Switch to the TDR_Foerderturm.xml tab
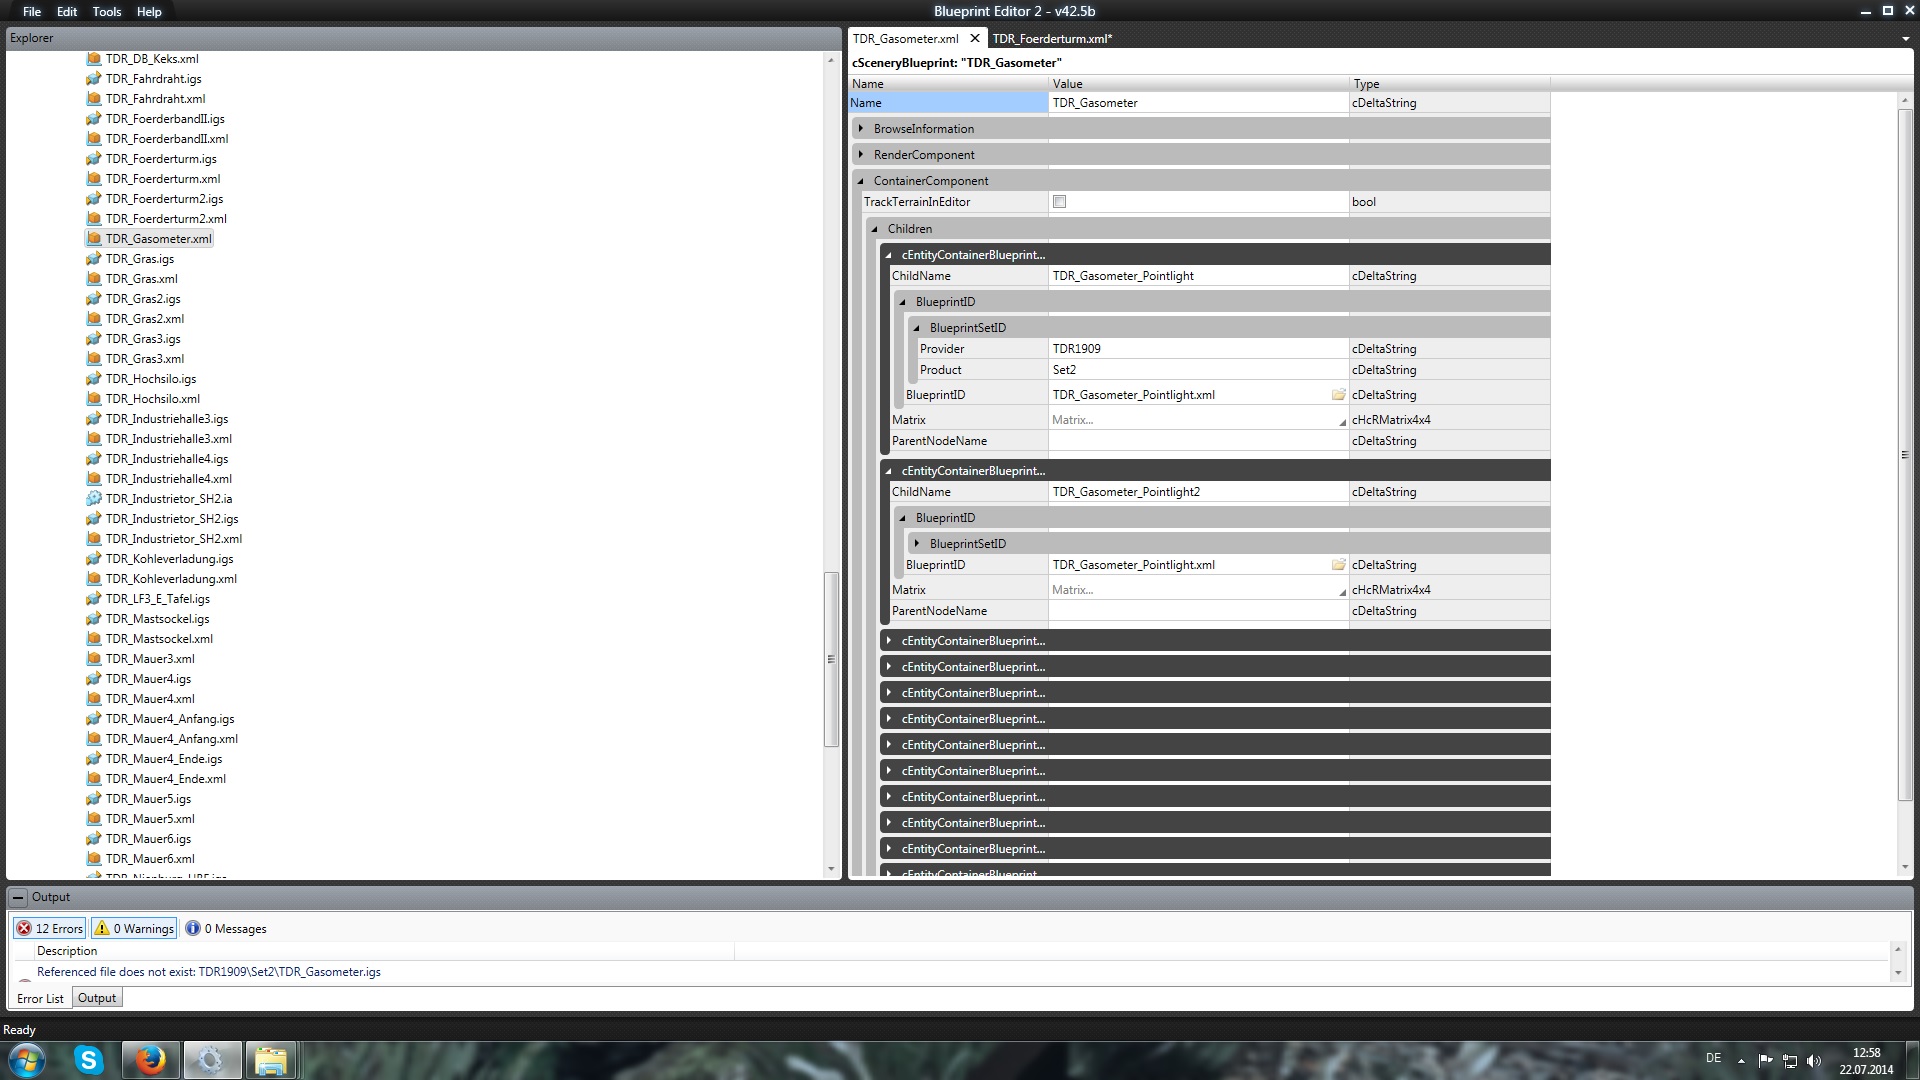 coord(1051,39)
